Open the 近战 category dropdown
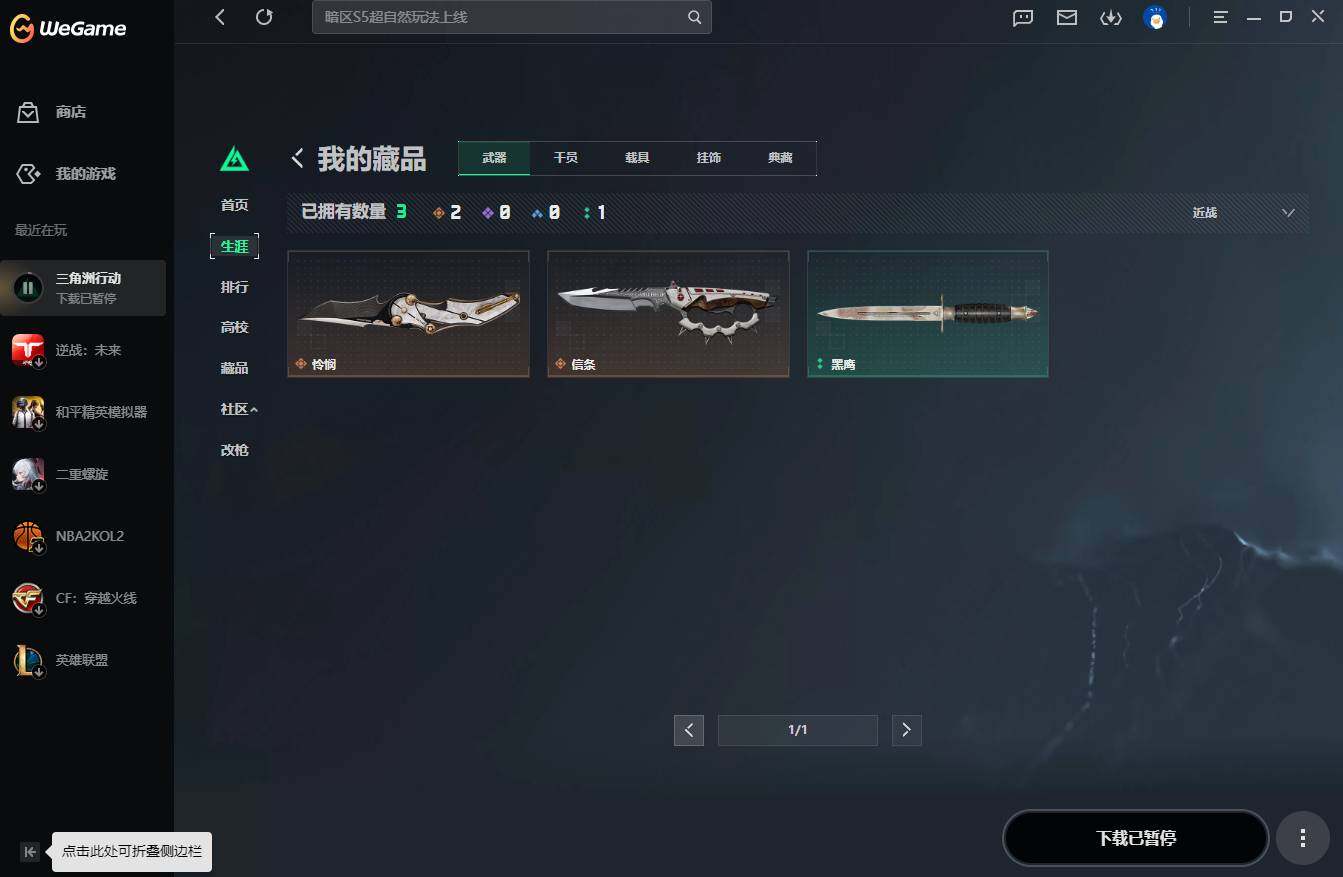The image size is (1343, 877). pyautogui.click(x=1243, y=213)
